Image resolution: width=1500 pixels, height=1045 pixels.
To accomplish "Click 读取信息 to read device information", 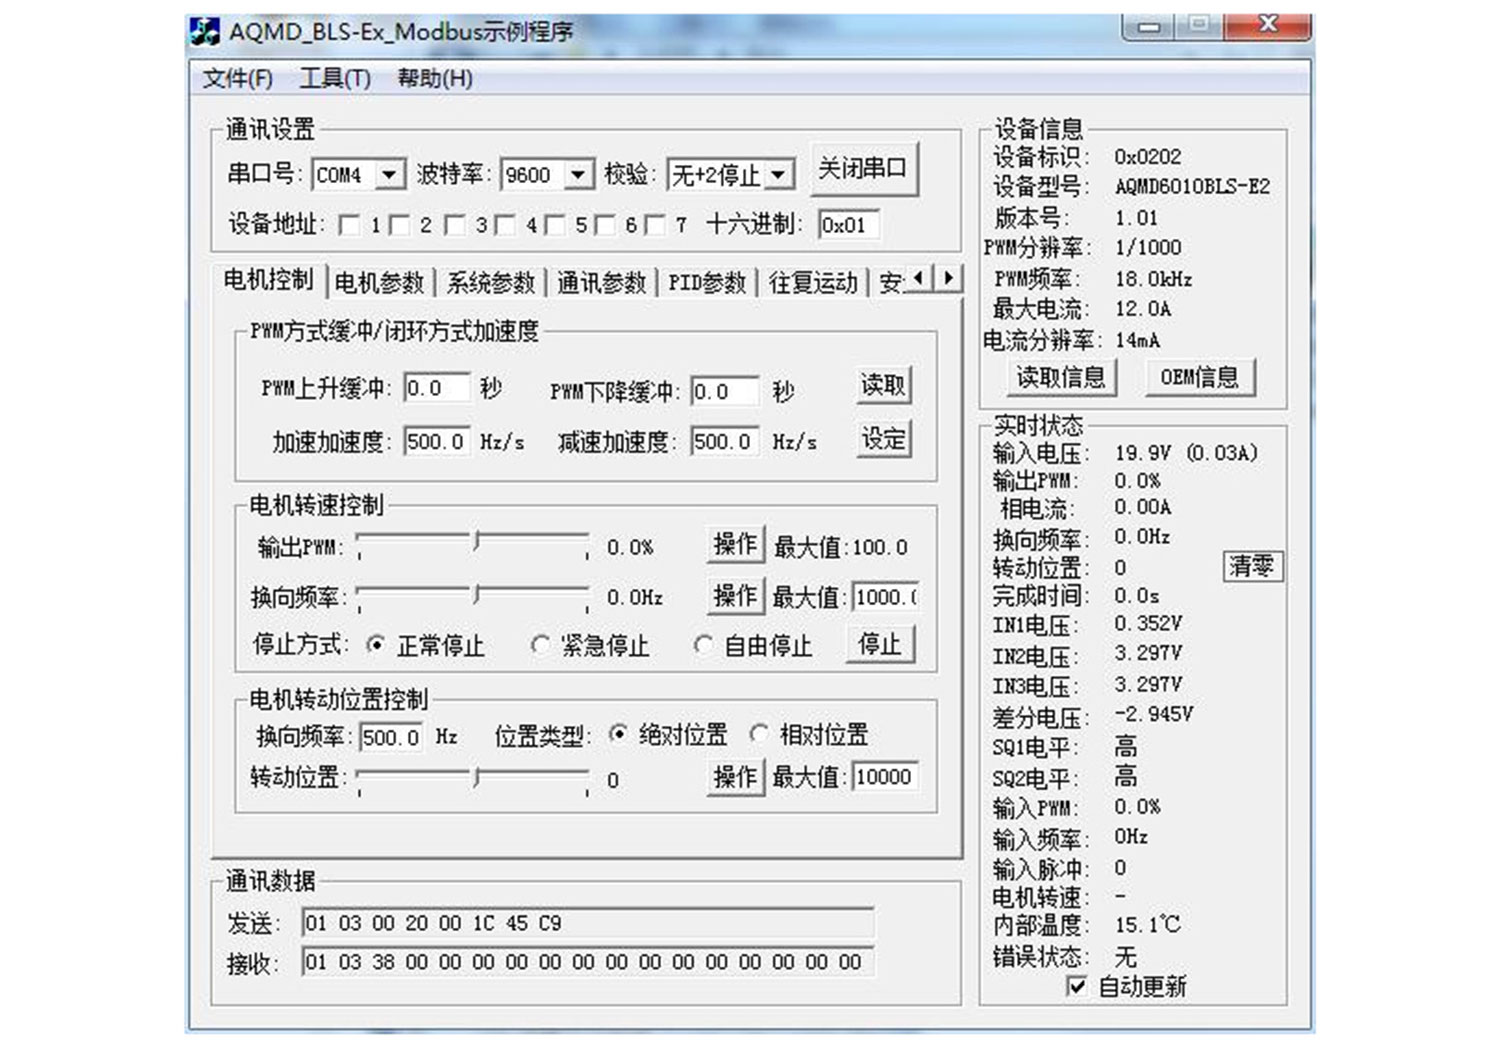I will pyautogui.click(x=1060, y=377).
